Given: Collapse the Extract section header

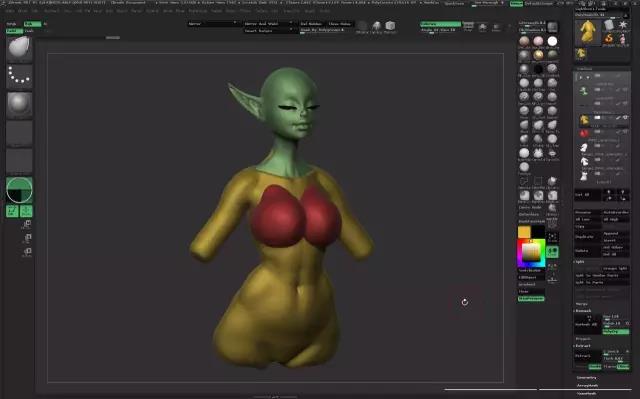Looking at the screenshot, I should [x=582, y=346].
